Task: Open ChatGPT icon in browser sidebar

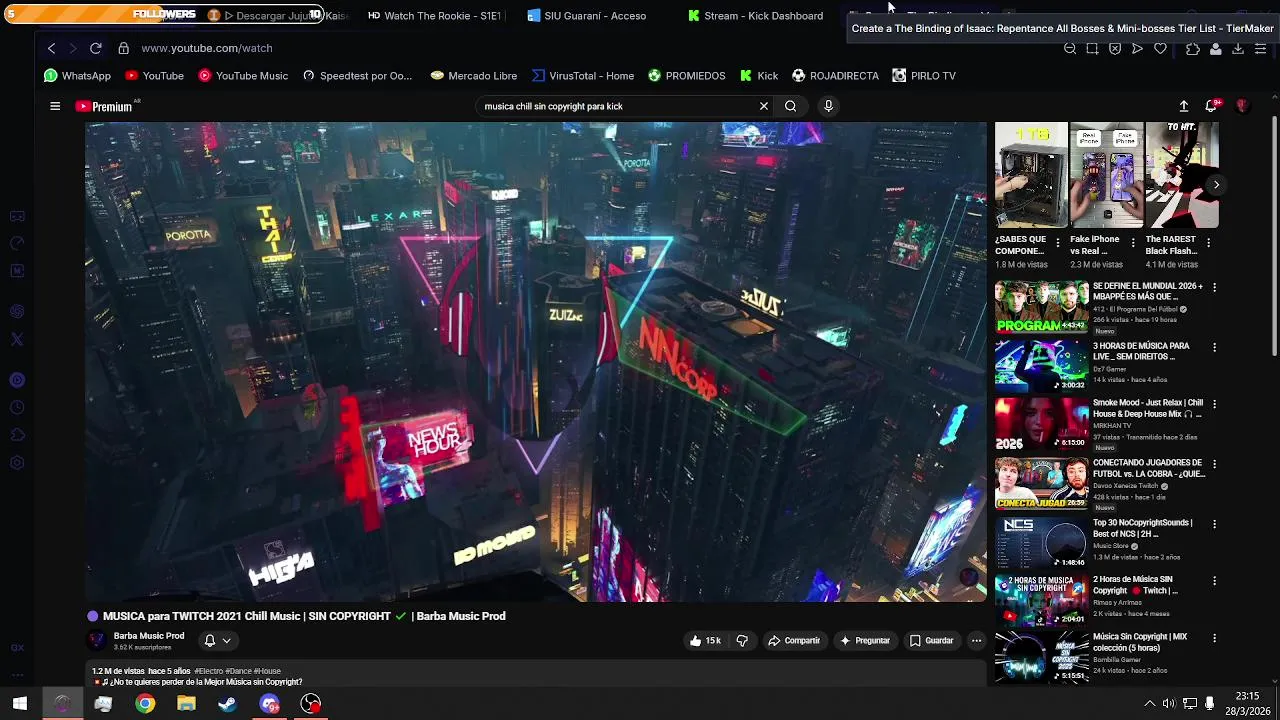Action: (17, 311)
